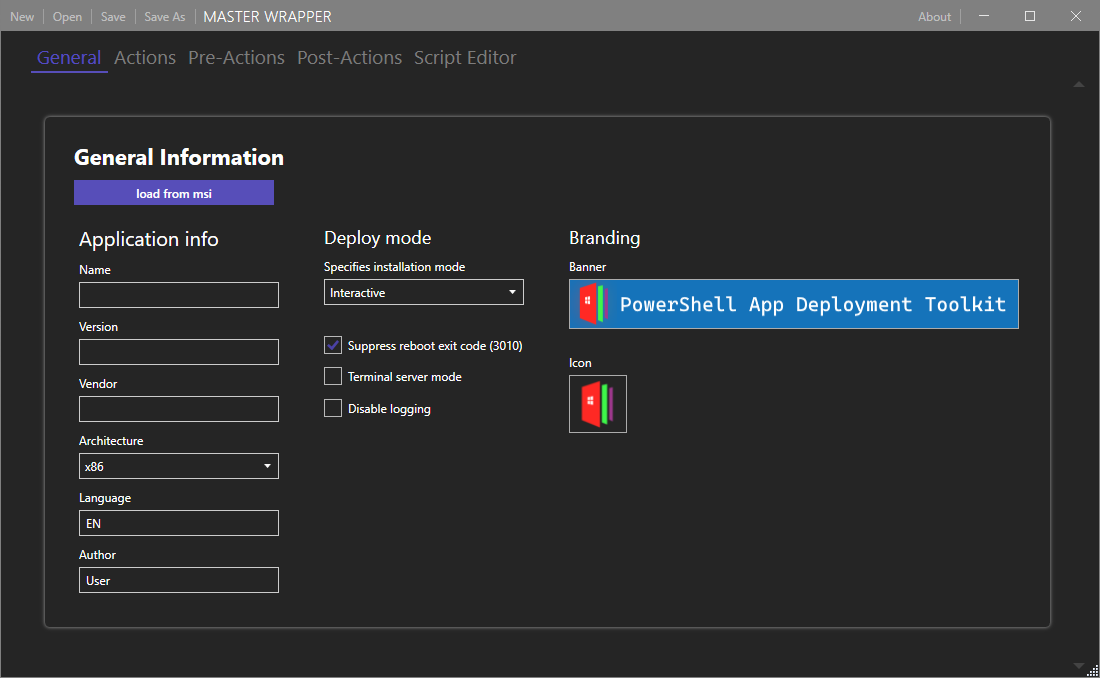
Task: Click the PowerShell App Deployment Toolkit banner
Action: tap(793, 304)
